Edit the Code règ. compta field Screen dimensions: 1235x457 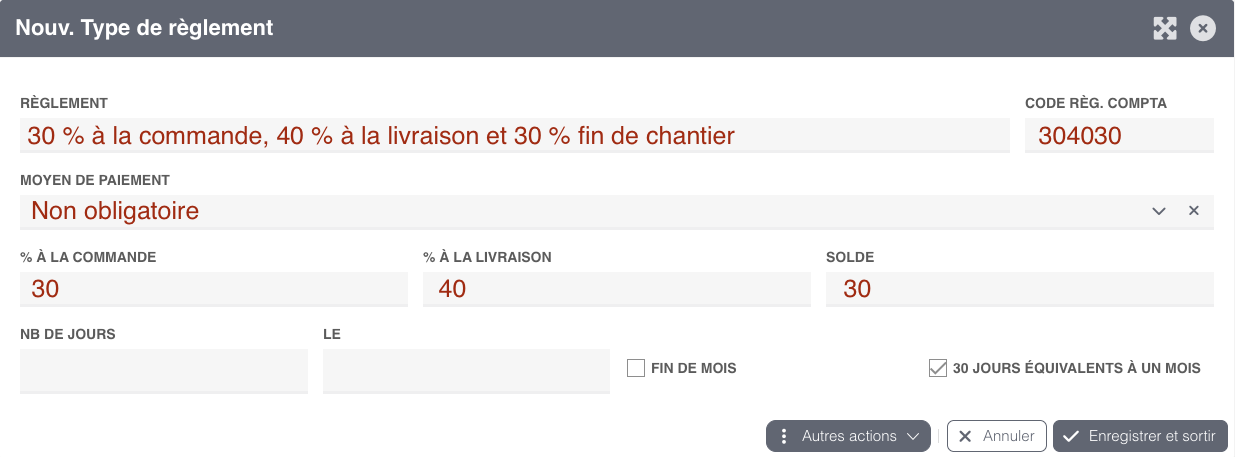point(1119,135)
